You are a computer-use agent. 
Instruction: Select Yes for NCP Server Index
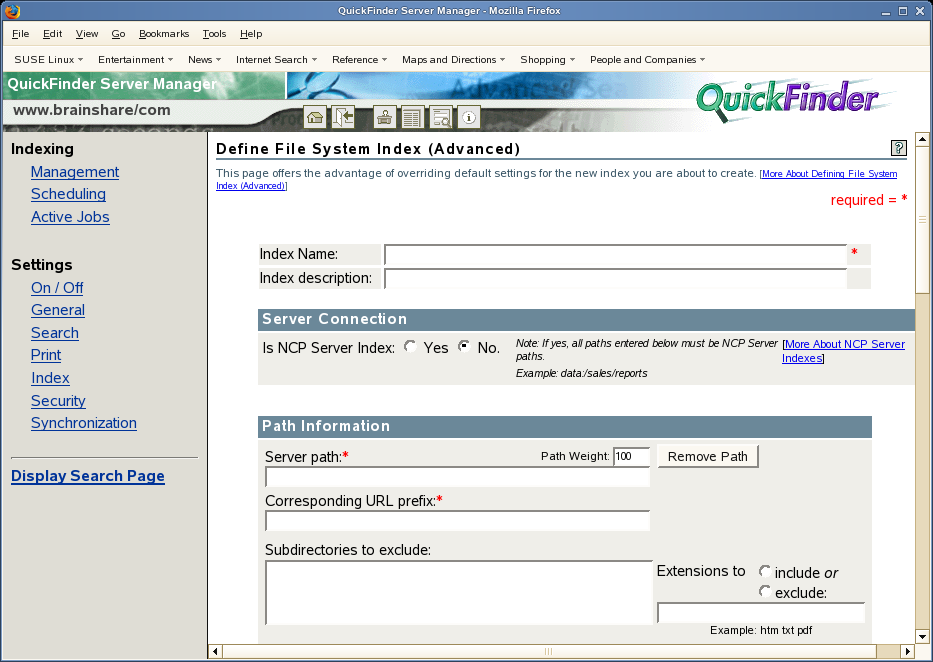tap(410, 346)
